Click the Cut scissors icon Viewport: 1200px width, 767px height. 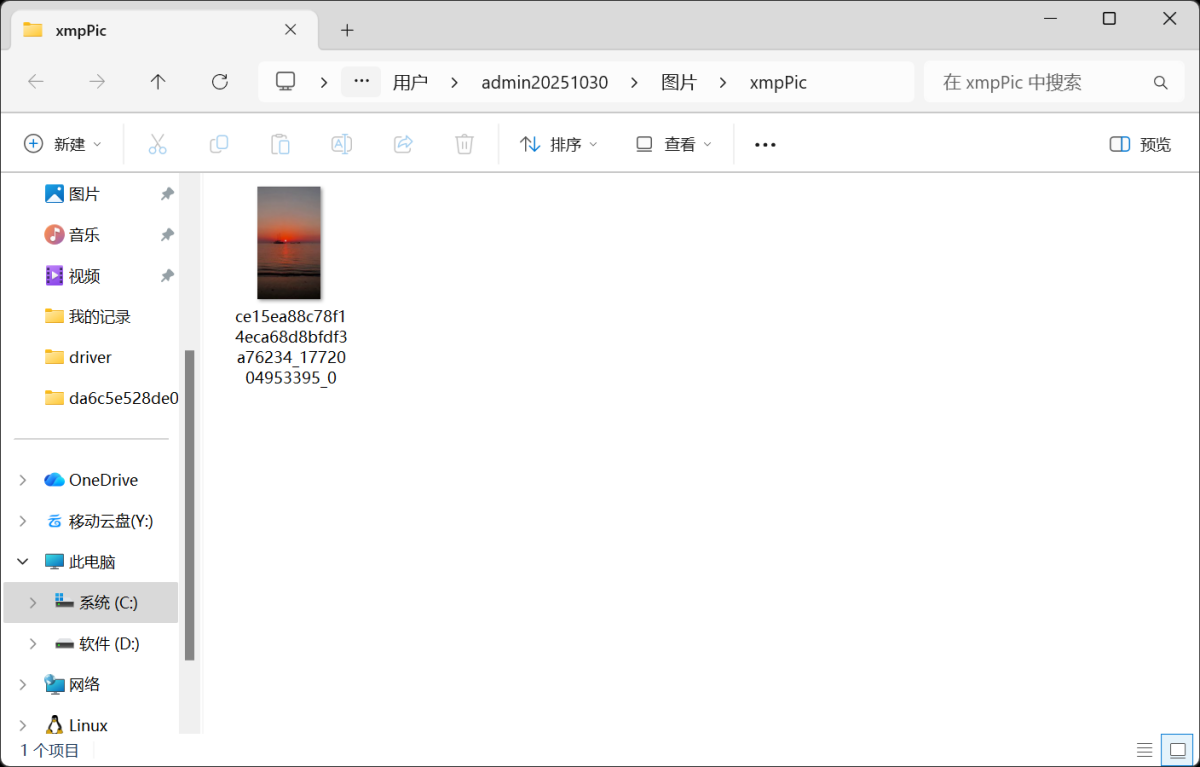pyautogui.click(x=157, y=144)
